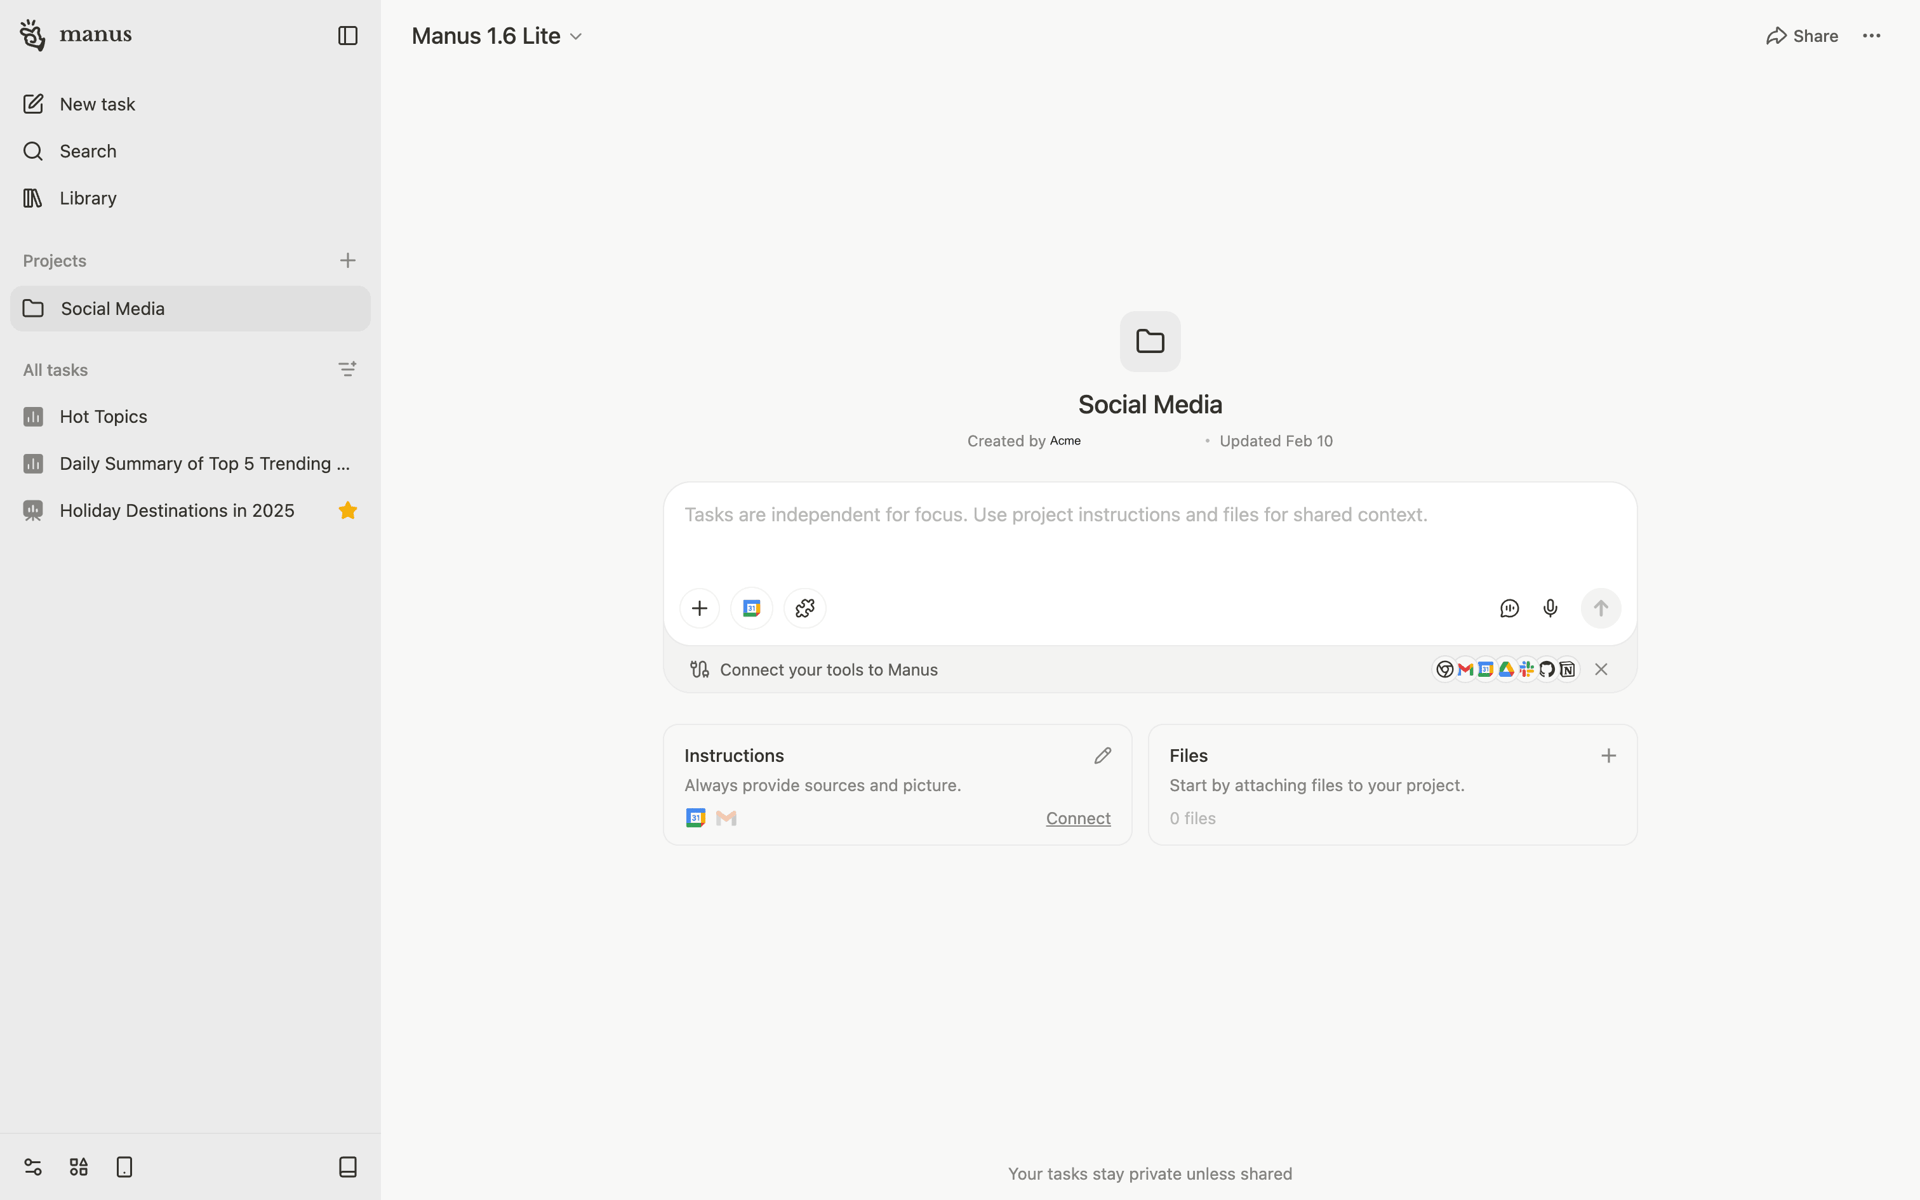
Task: Click the large project folder icon
Action: (x=1150, y=342)
